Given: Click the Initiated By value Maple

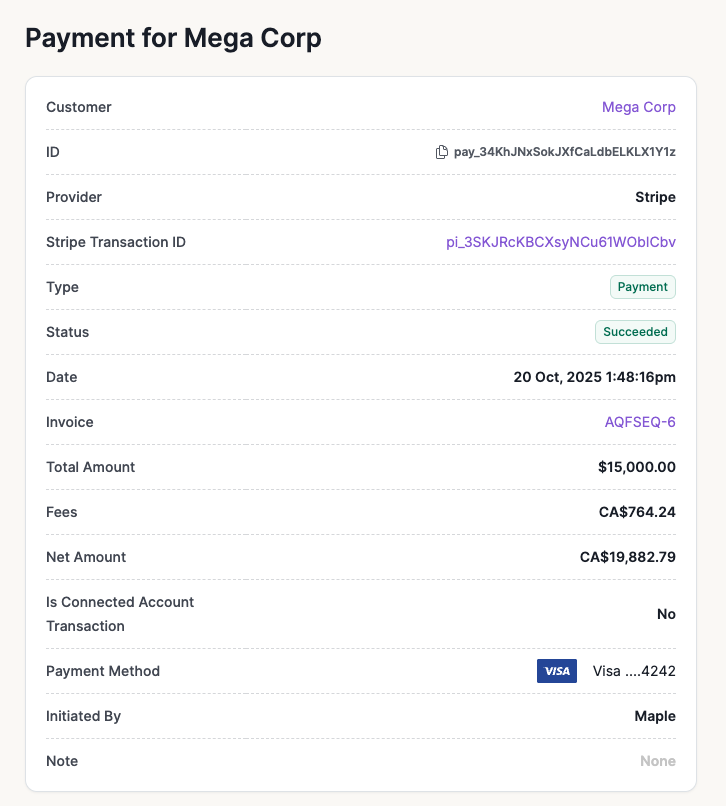Looking at the screenshot, I should click(x=654, y=716).
